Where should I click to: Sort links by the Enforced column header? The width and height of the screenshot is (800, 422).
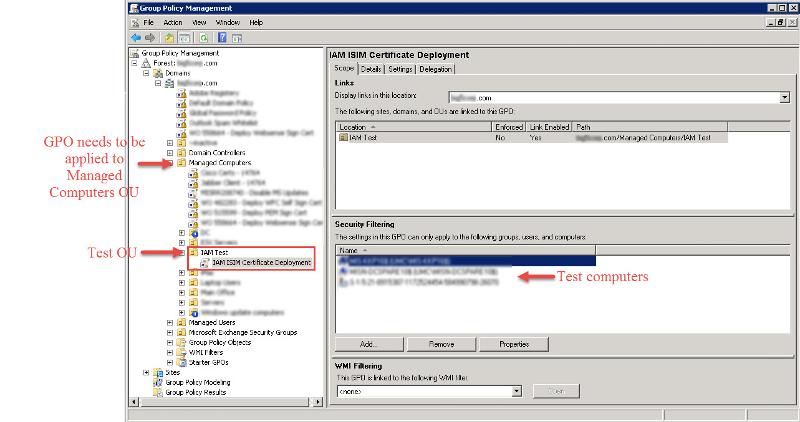click(509, 127)
